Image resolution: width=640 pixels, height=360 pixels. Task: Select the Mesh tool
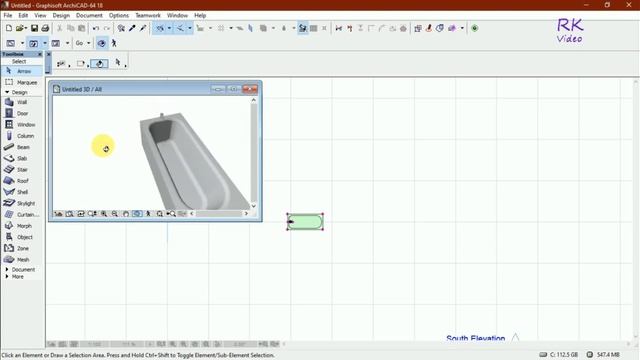pos(21,259)
